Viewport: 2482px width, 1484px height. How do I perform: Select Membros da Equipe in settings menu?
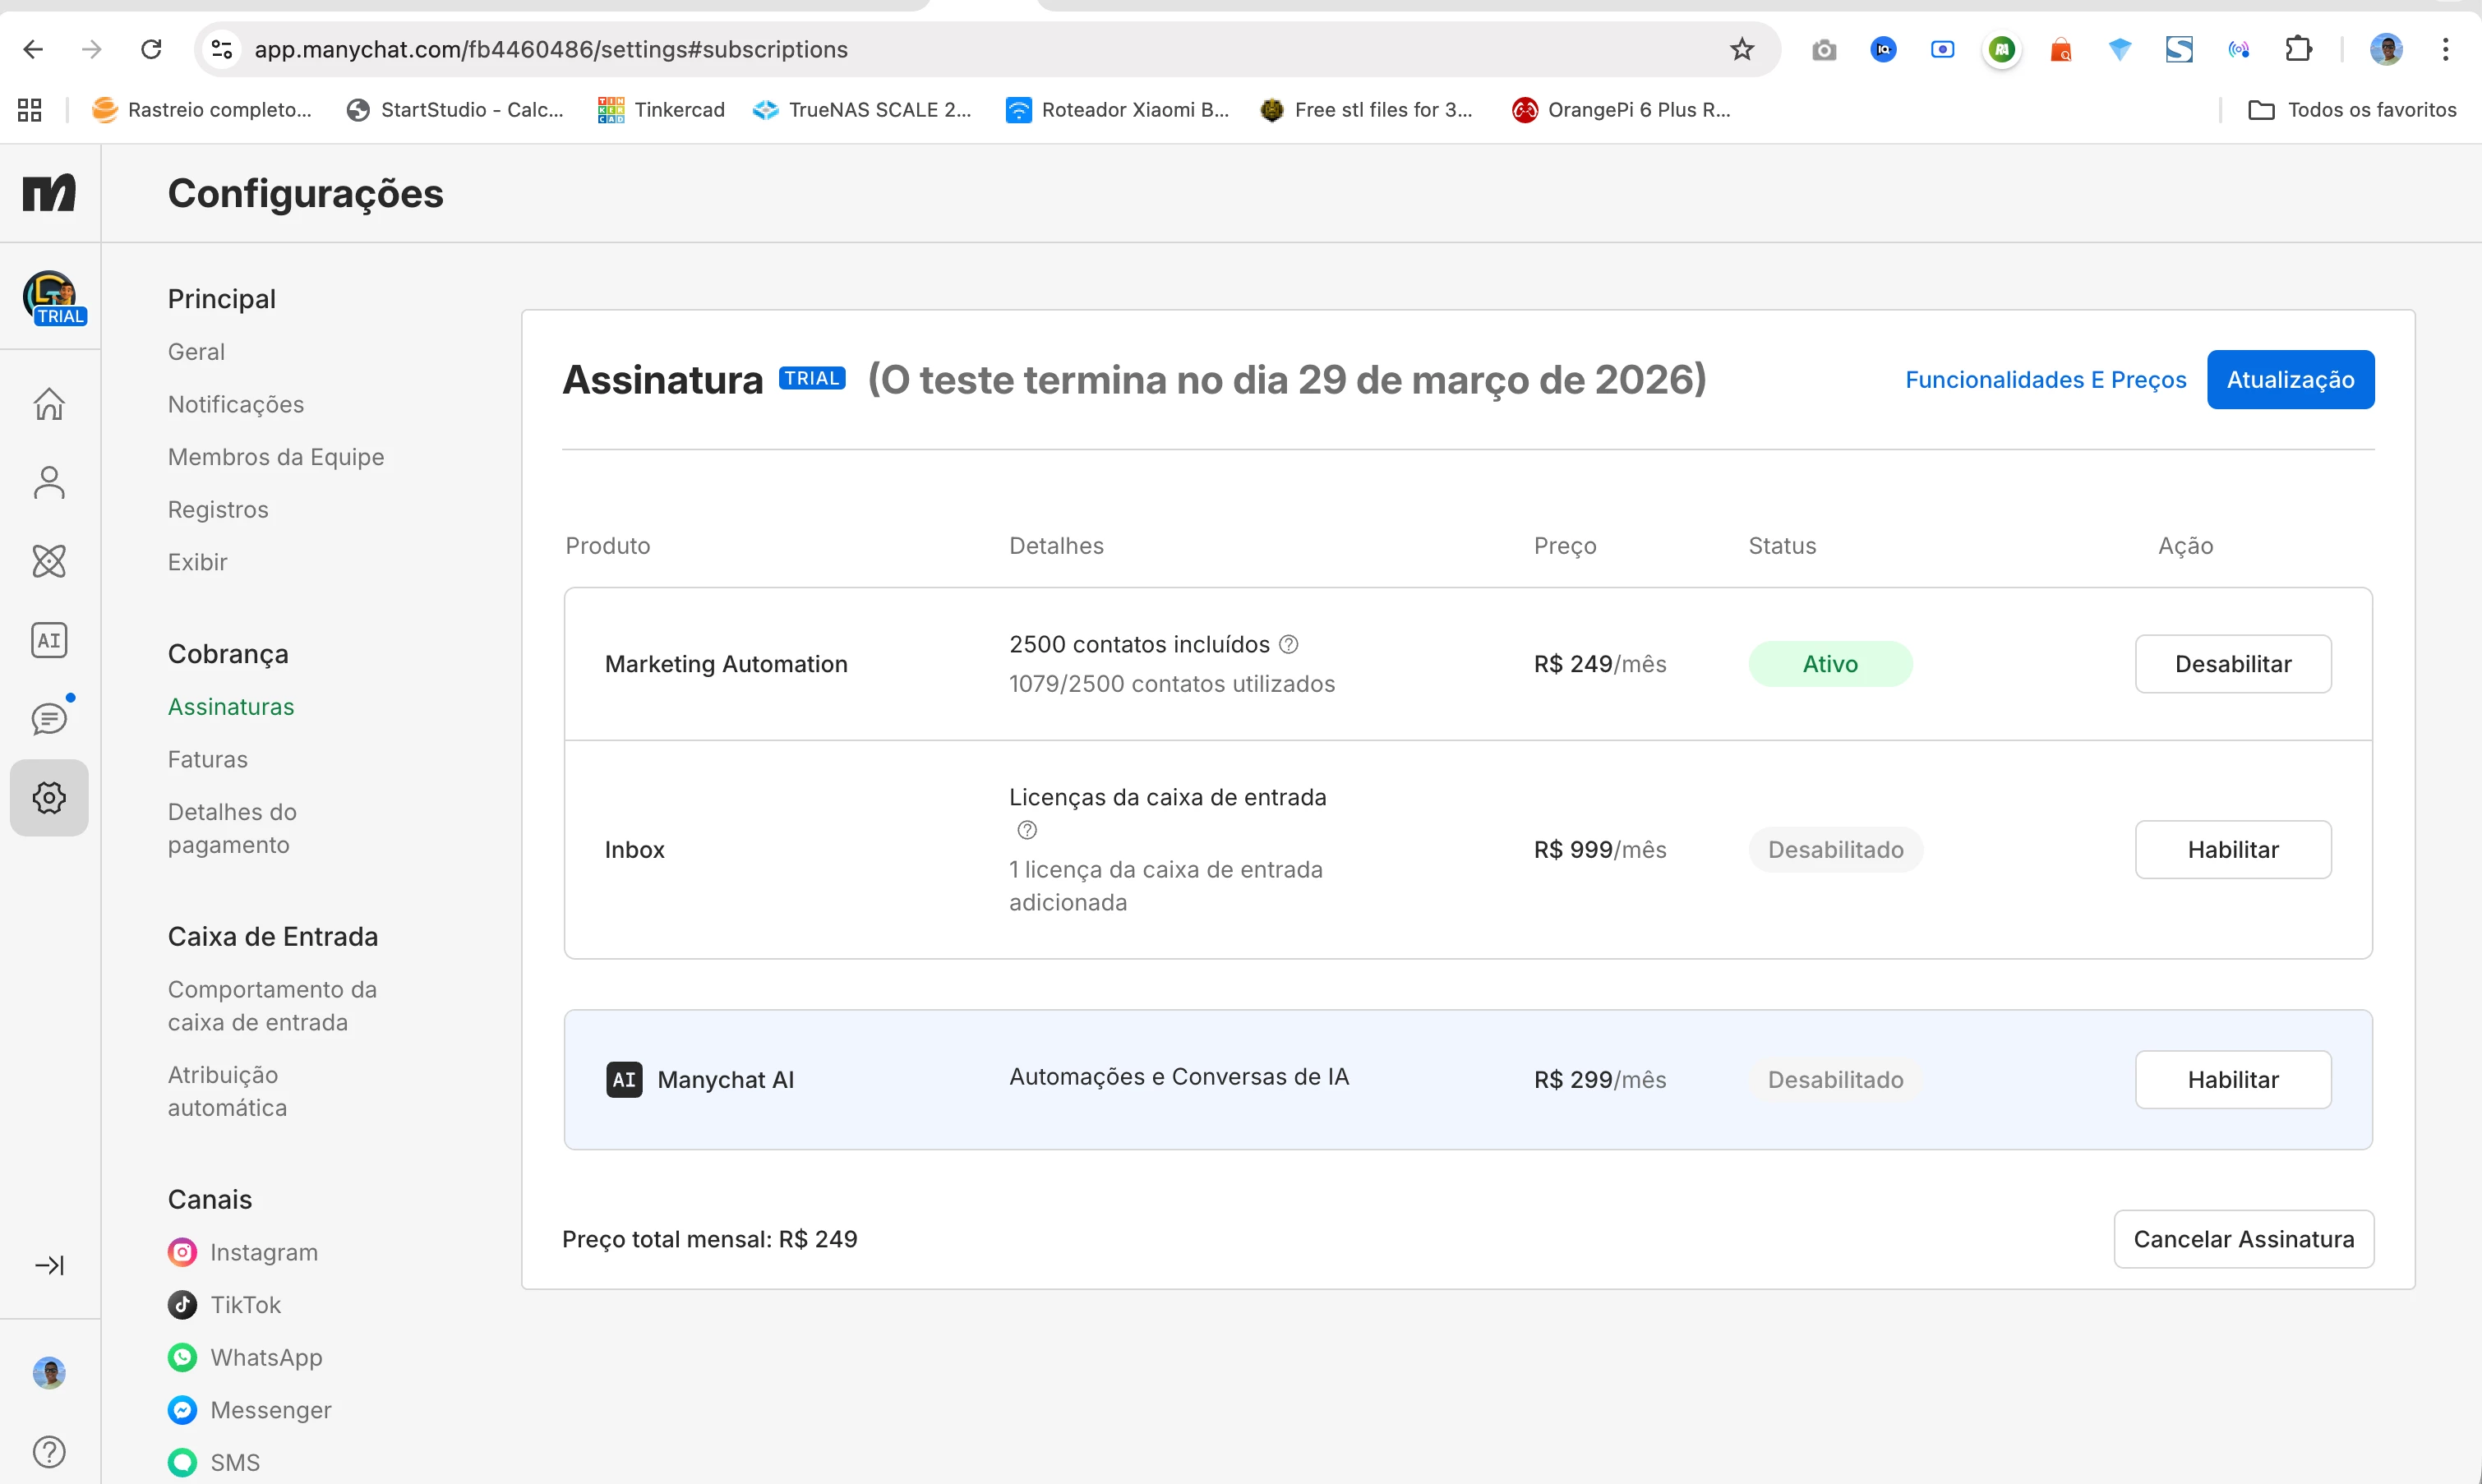(276, 457)
